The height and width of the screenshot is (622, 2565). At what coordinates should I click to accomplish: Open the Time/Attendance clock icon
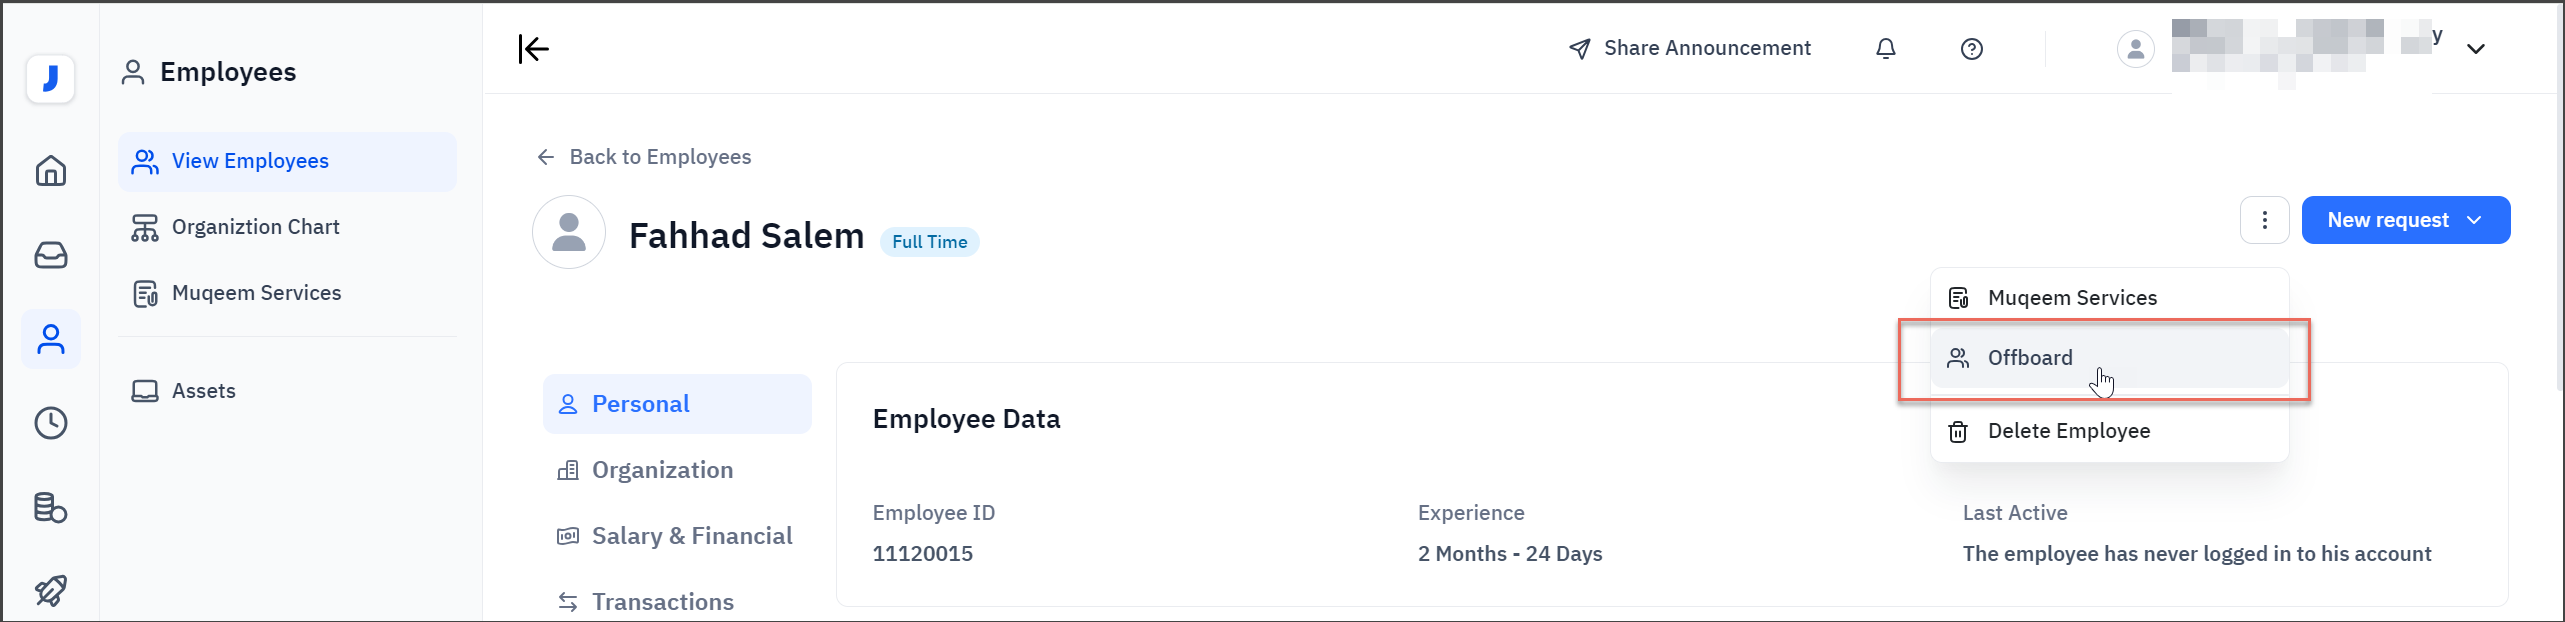click(50, 423)
